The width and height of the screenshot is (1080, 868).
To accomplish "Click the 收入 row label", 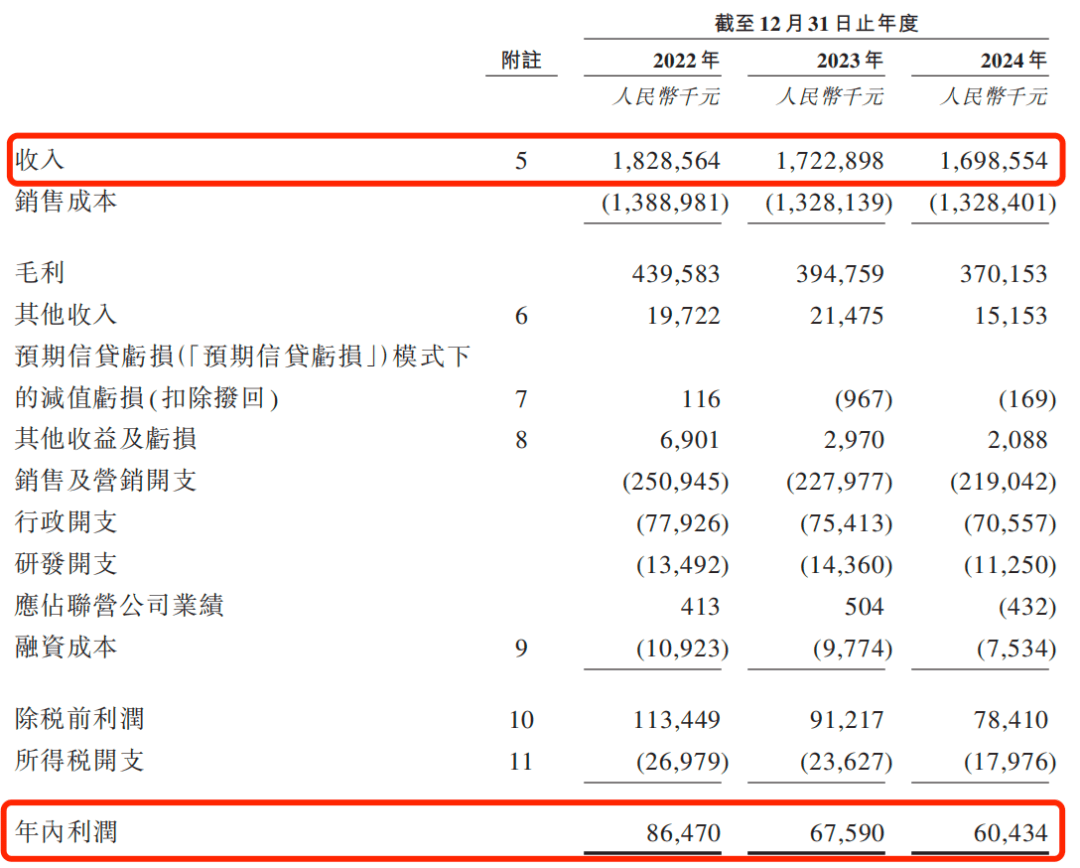I will [40, 160].
